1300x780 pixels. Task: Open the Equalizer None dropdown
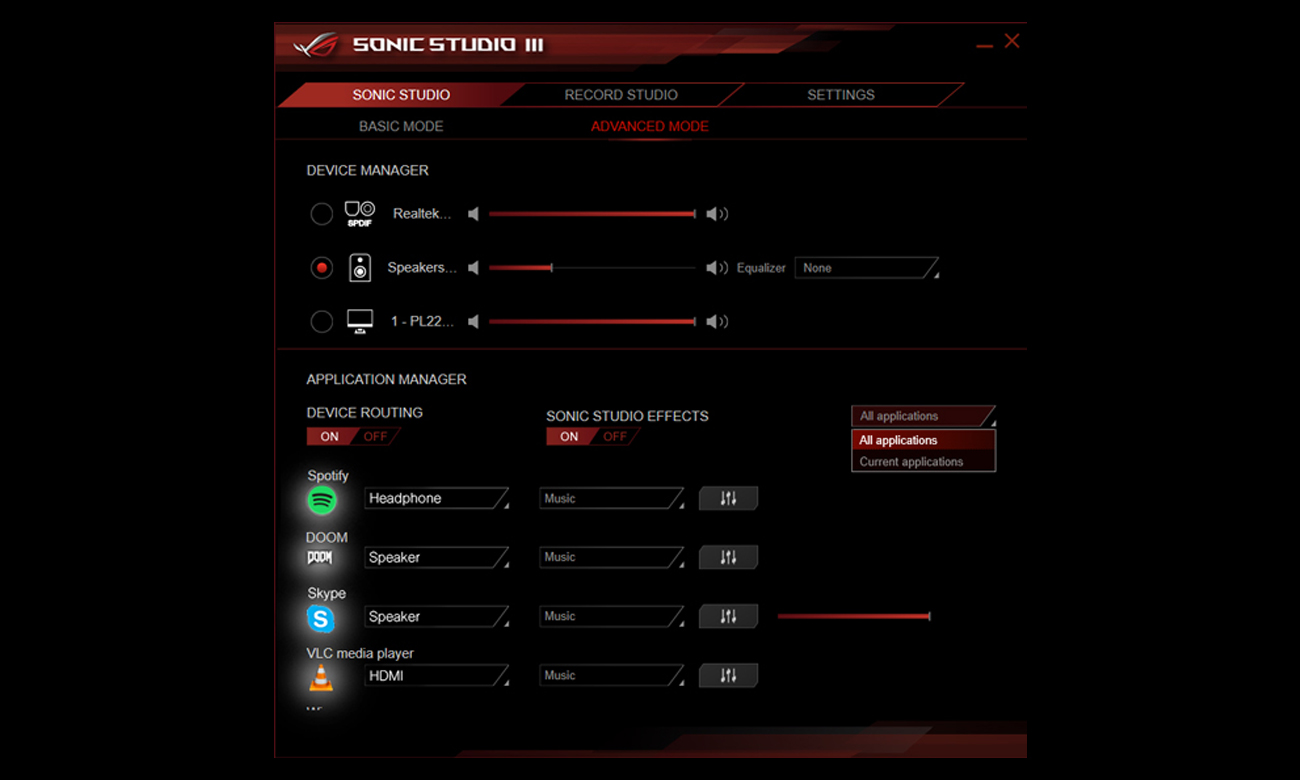[867, 268]
